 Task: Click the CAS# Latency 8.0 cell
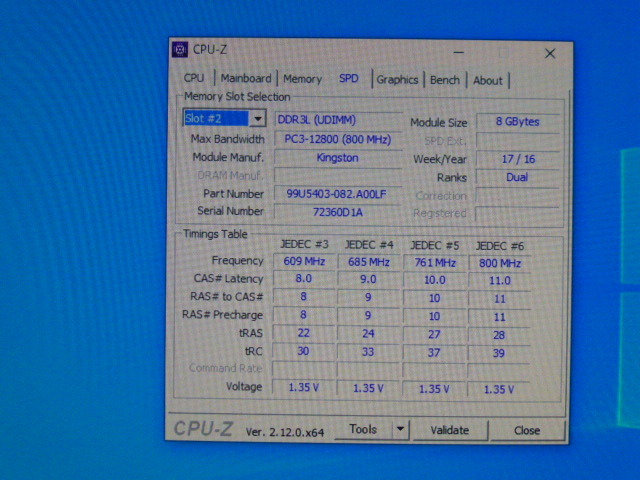(304, 279)
